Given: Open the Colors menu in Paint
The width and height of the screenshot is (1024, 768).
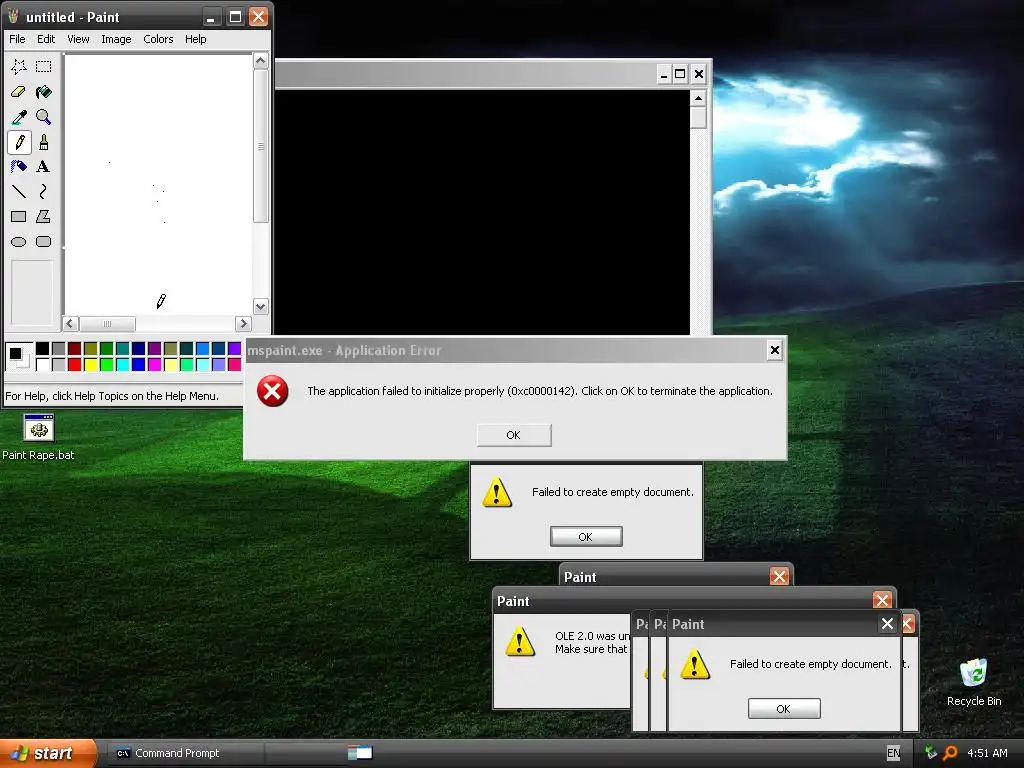Looking at the screenshot, I should 158,39.
